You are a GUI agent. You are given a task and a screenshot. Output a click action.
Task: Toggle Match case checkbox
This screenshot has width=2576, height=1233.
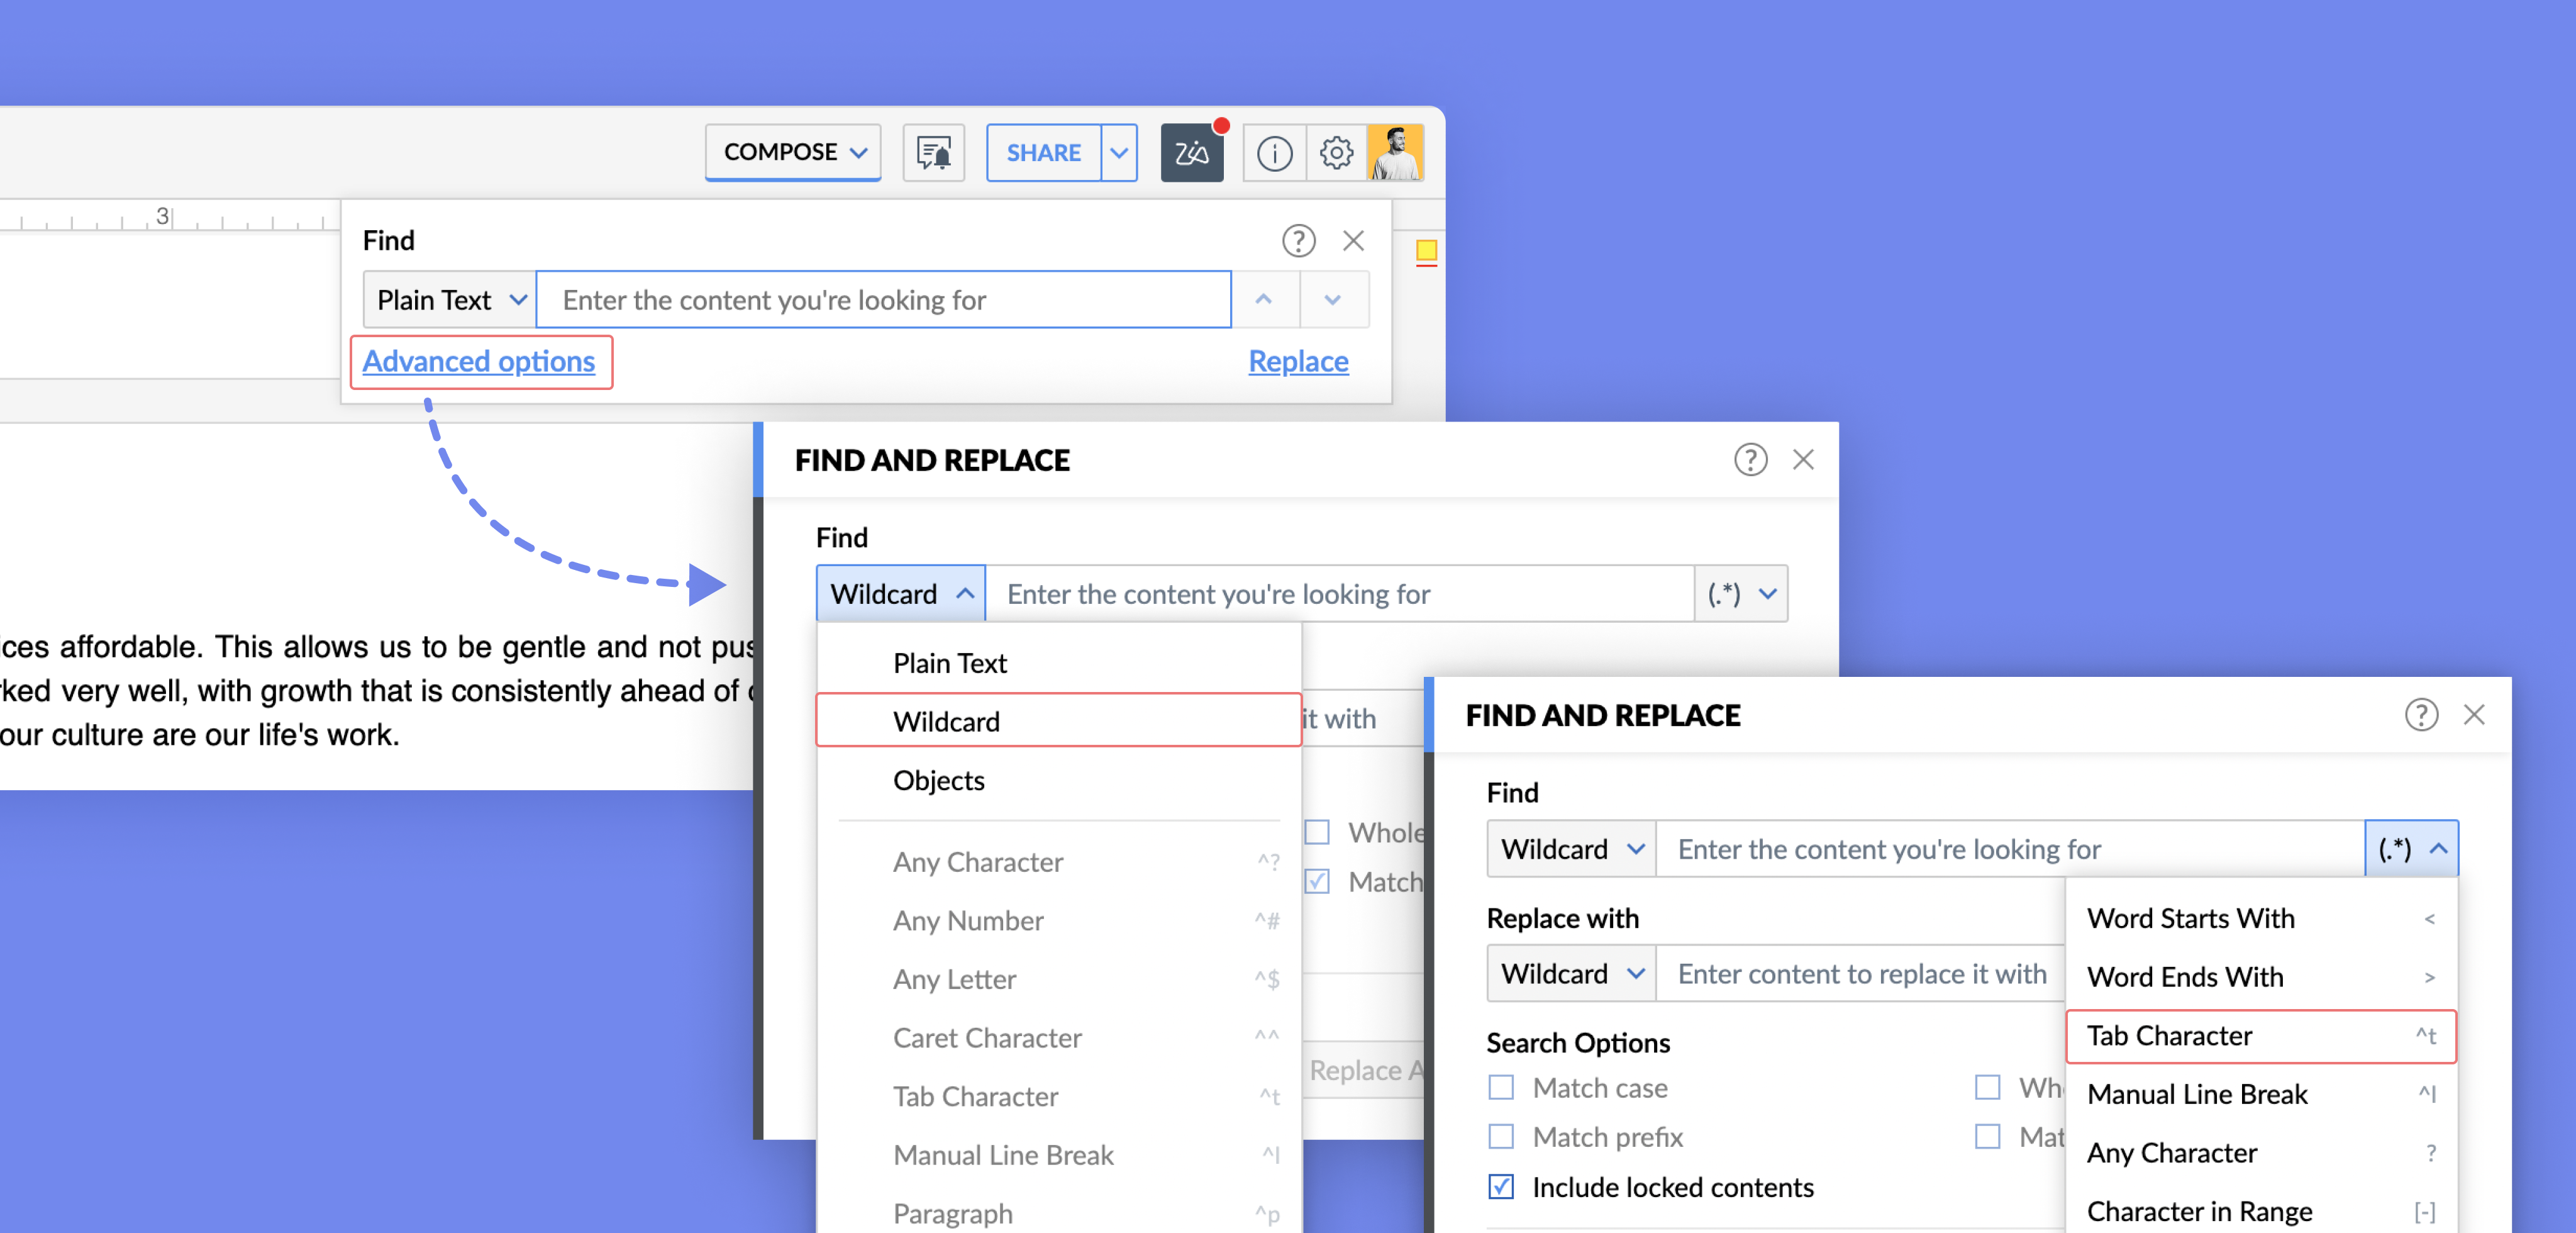[x=1501, y=1087]
